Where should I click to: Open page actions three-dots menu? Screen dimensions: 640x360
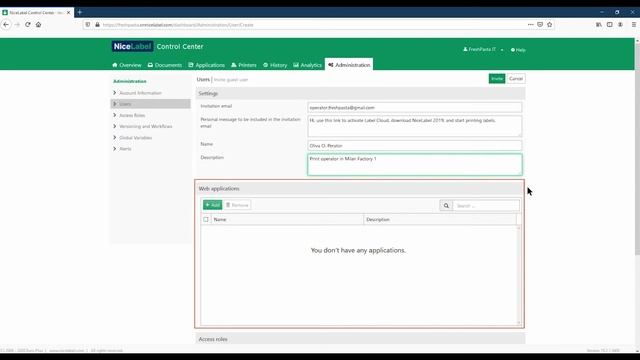click(x=530, y=24)
